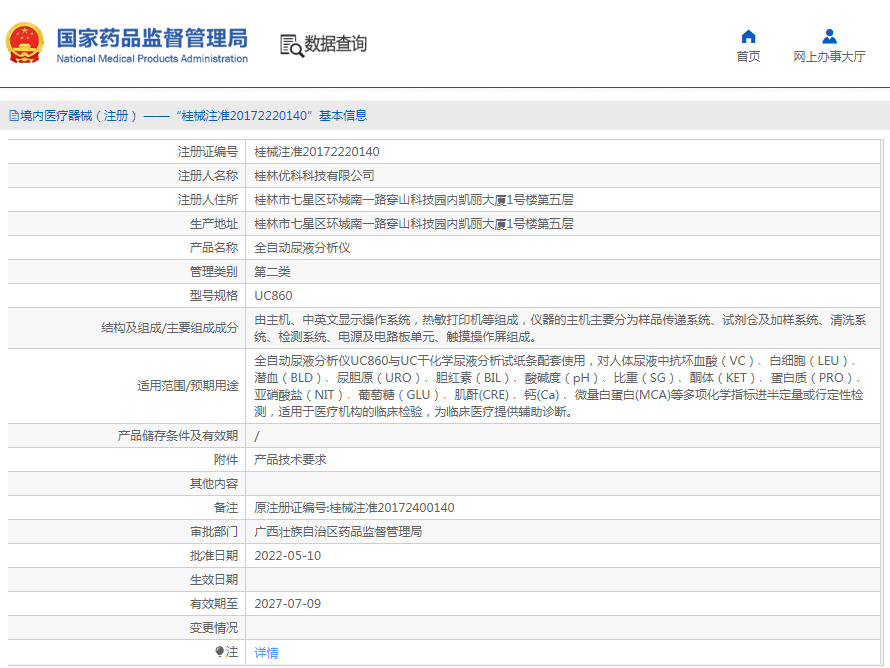Click registration number value 桂械注准20172220140 in table

(x=317, y=152)
